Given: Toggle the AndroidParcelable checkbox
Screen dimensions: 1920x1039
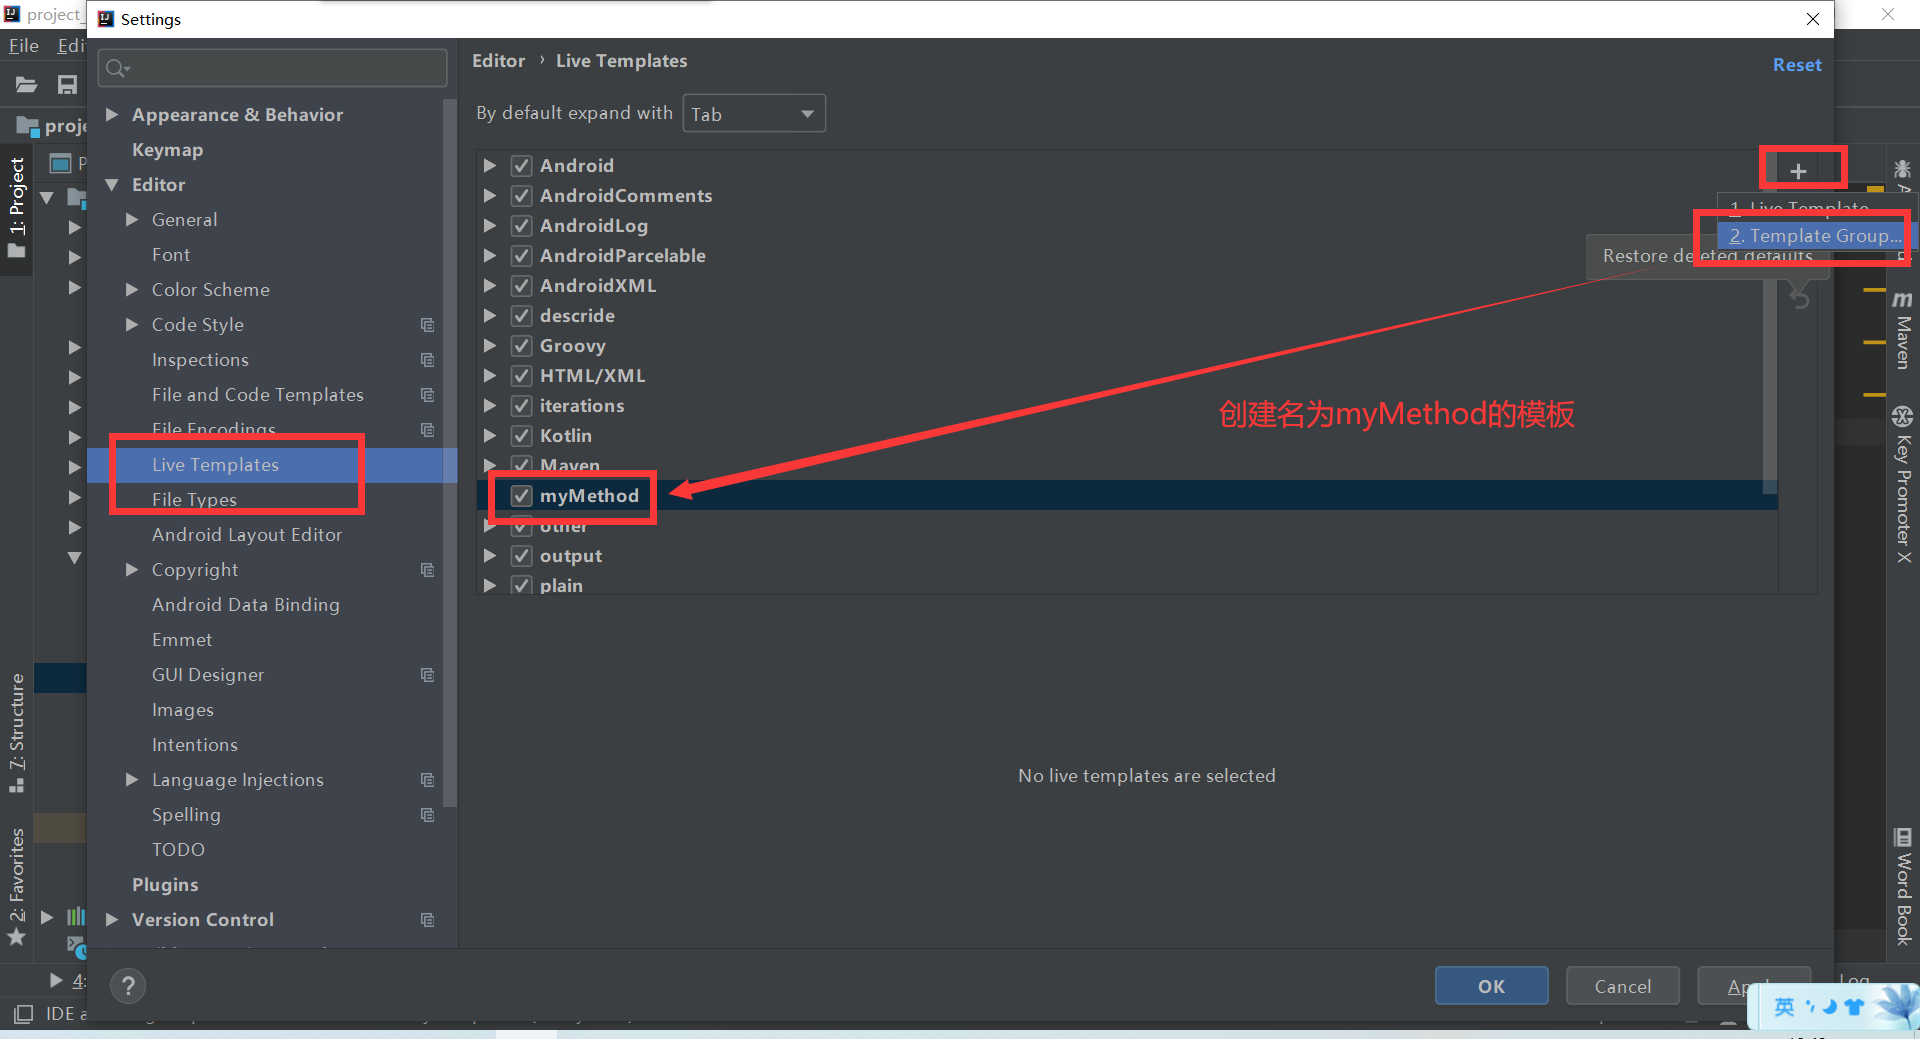Looking at the screenshot, I should click(x=521, y=256).
